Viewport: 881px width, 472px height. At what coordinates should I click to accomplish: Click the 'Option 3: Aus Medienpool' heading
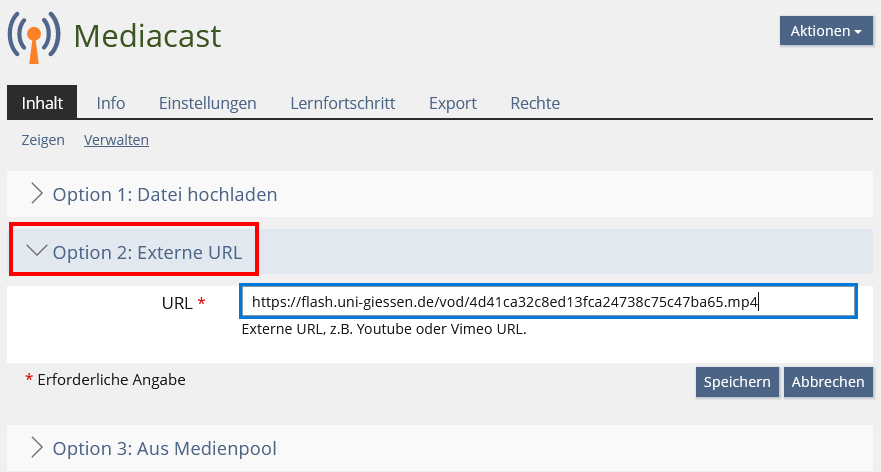pyautogui.click(x=164, y=448)
